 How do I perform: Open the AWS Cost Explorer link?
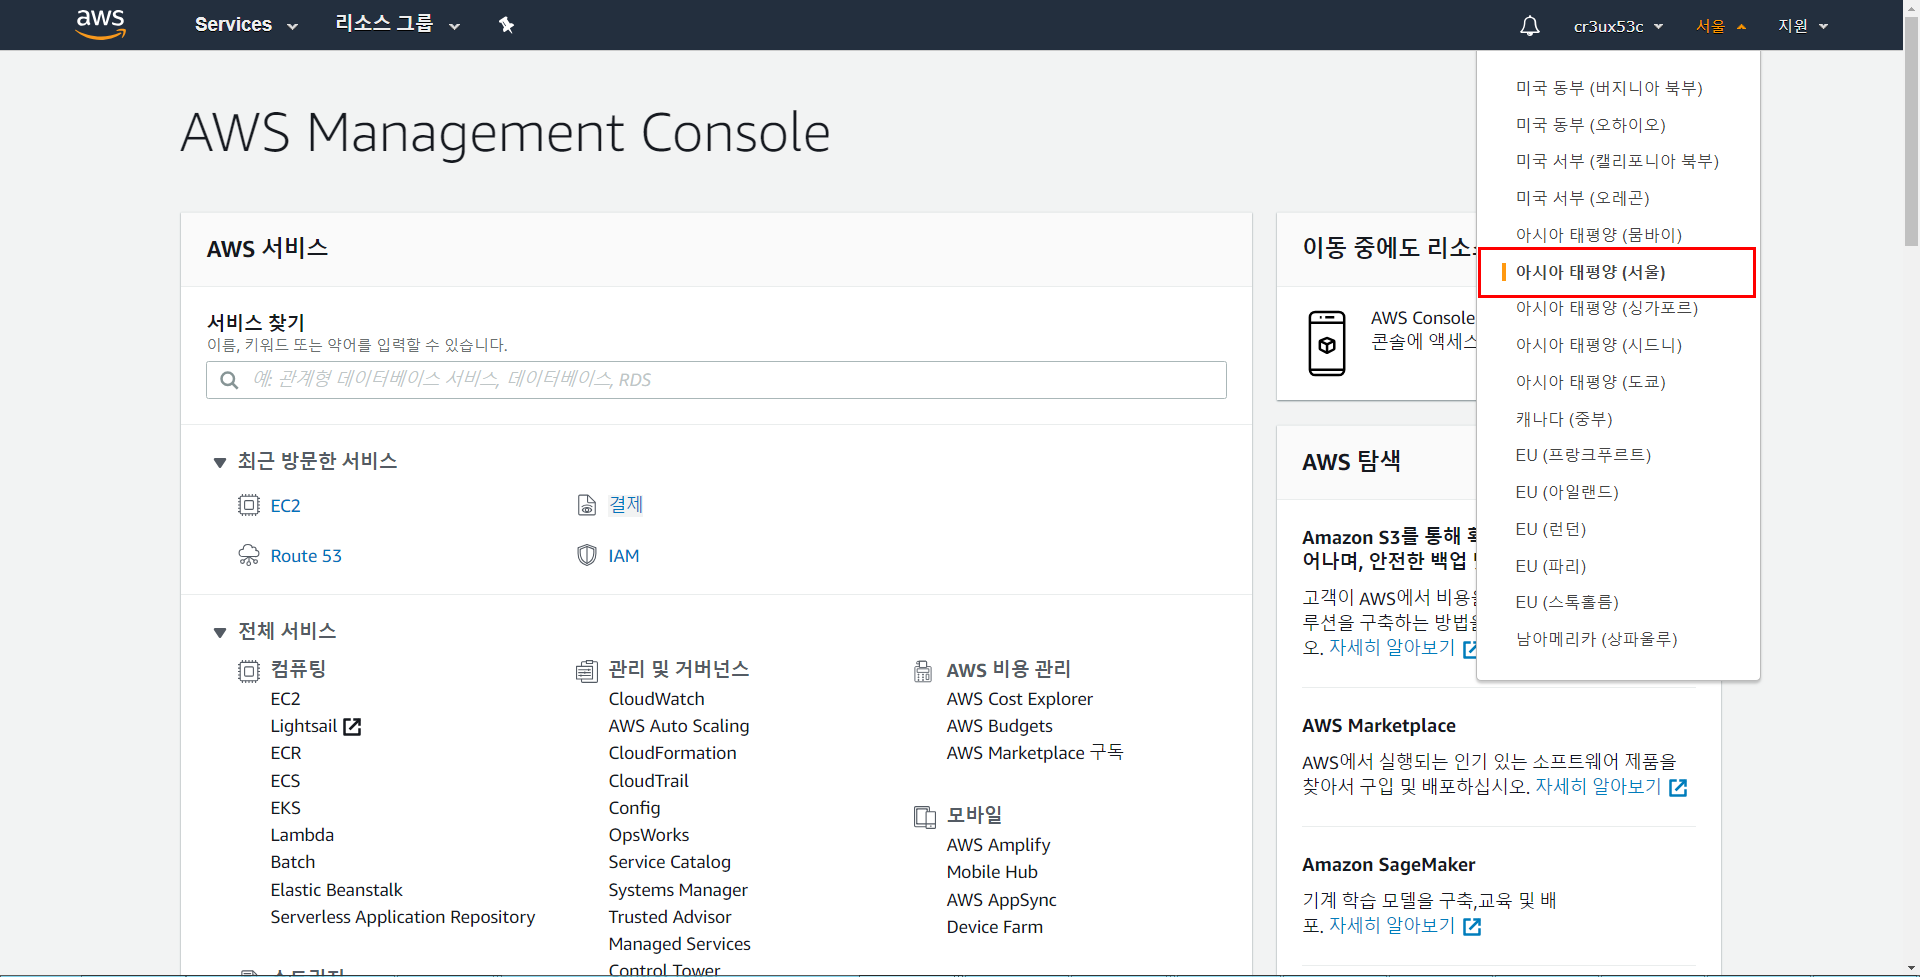[1019, 699]
